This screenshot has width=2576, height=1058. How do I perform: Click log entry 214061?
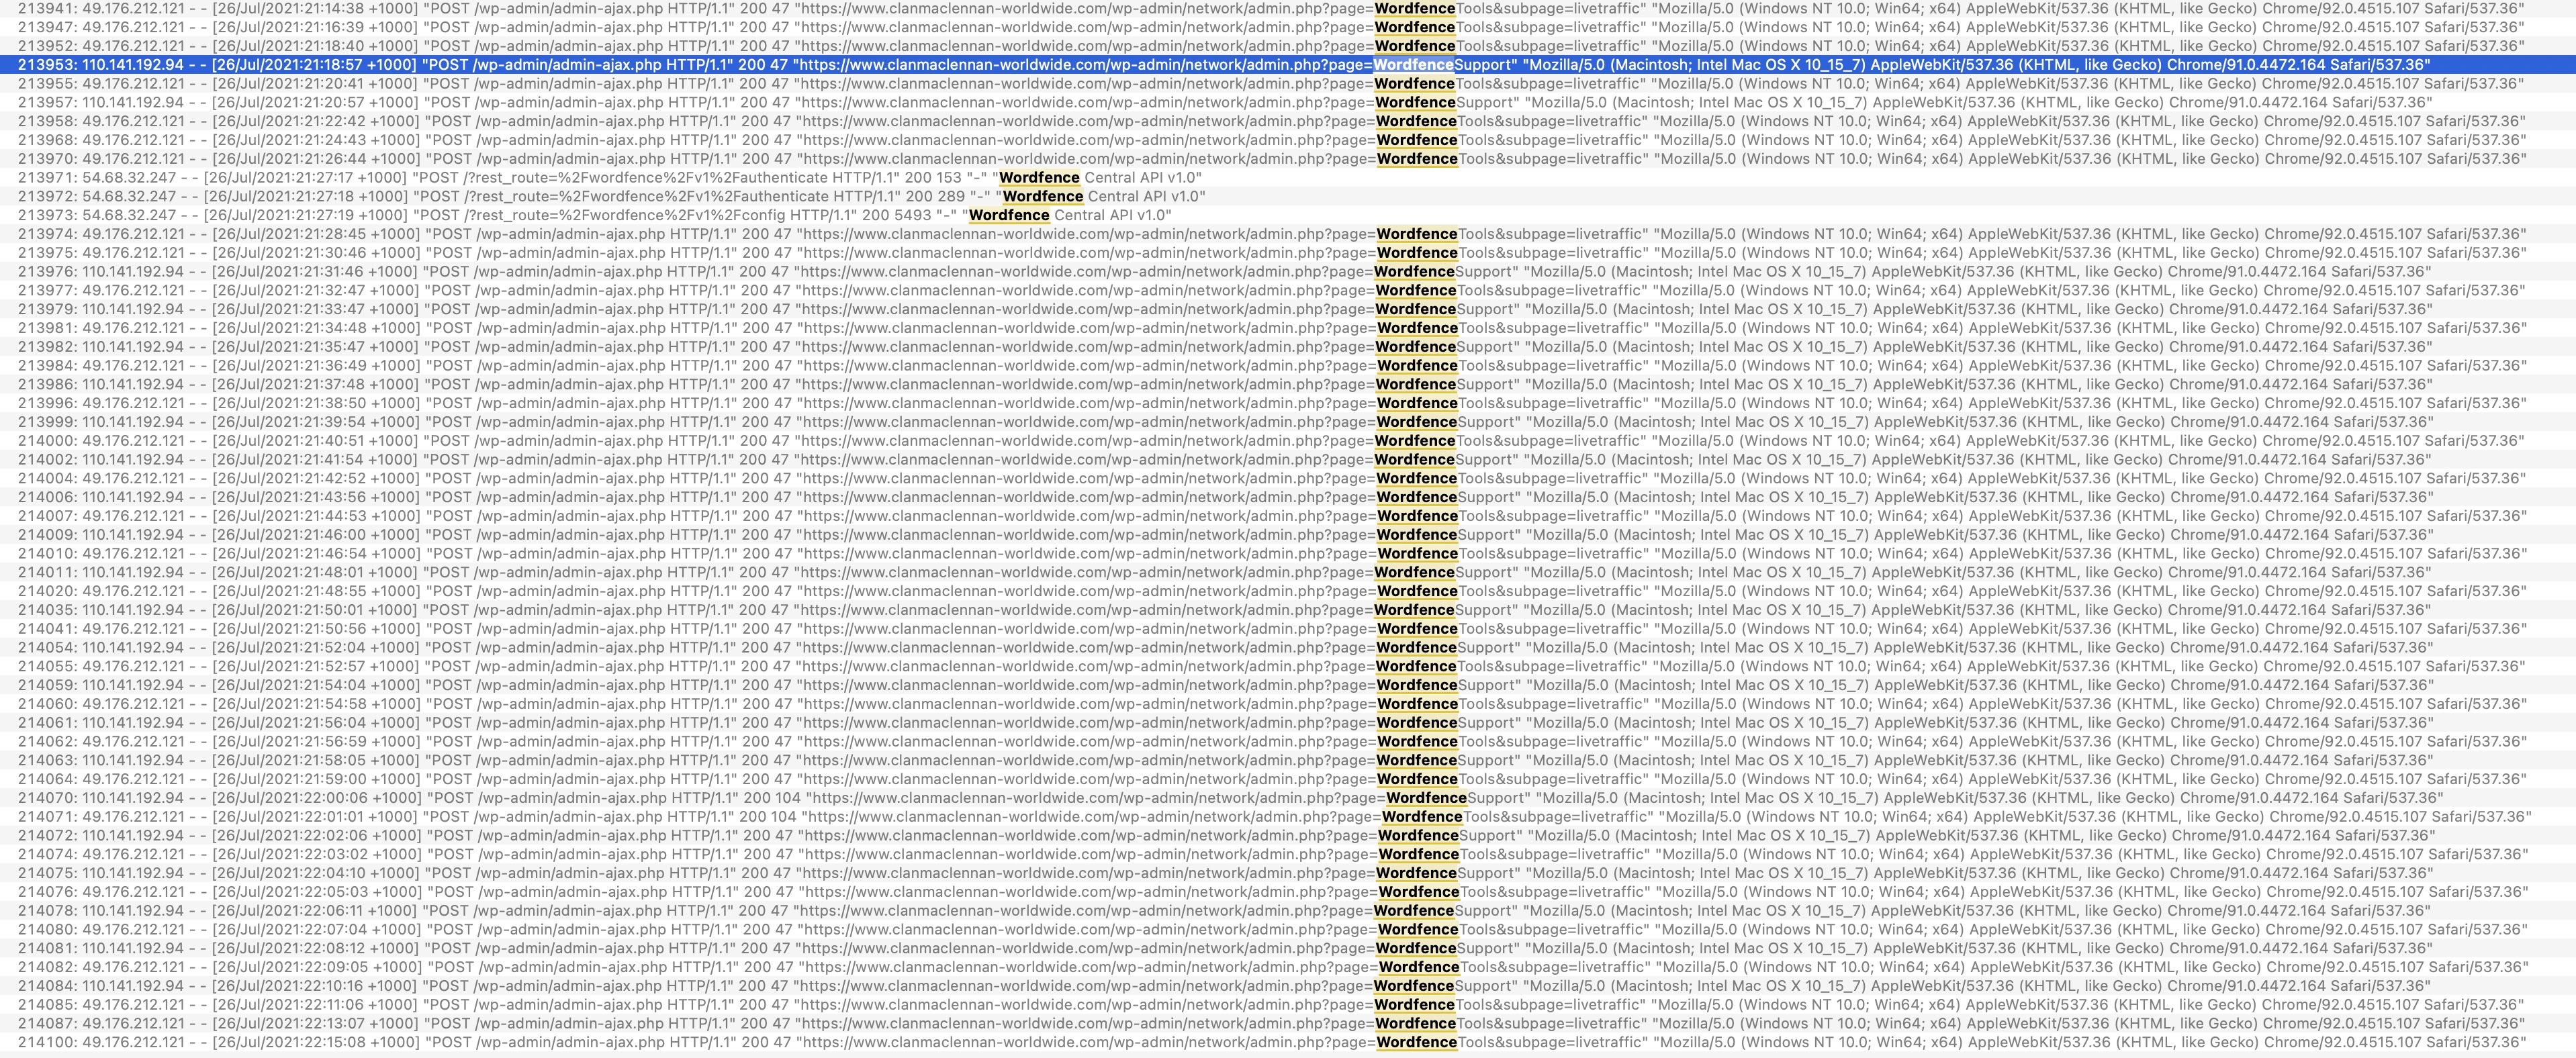[1288, 722]
